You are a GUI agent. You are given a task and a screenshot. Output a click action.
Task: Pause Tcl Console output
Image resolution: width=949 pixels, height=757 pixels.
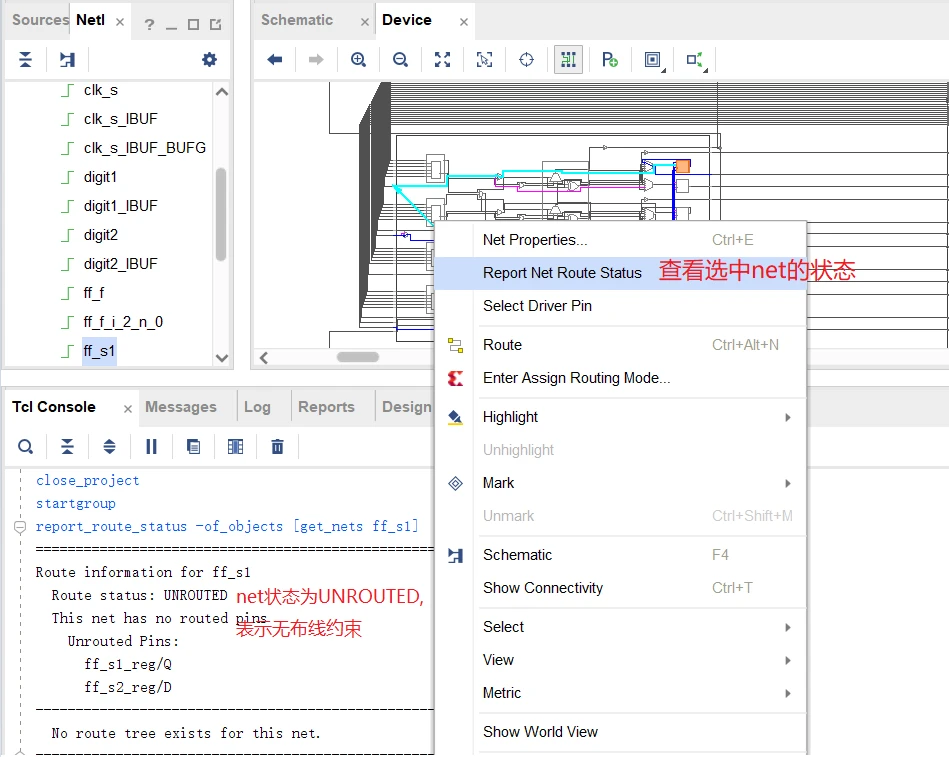(x=151, y=447)
